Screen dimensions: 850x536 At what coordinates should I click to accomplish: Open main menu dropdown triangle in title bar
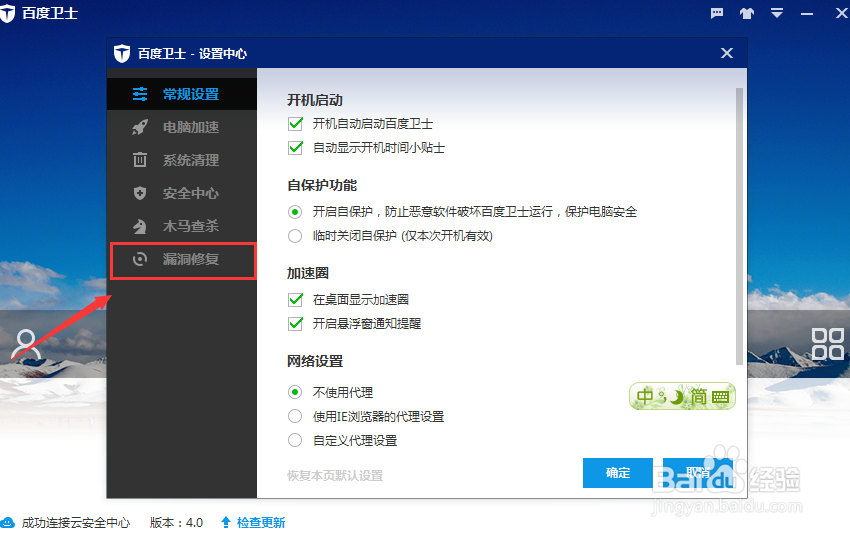[x=777, y=13]
